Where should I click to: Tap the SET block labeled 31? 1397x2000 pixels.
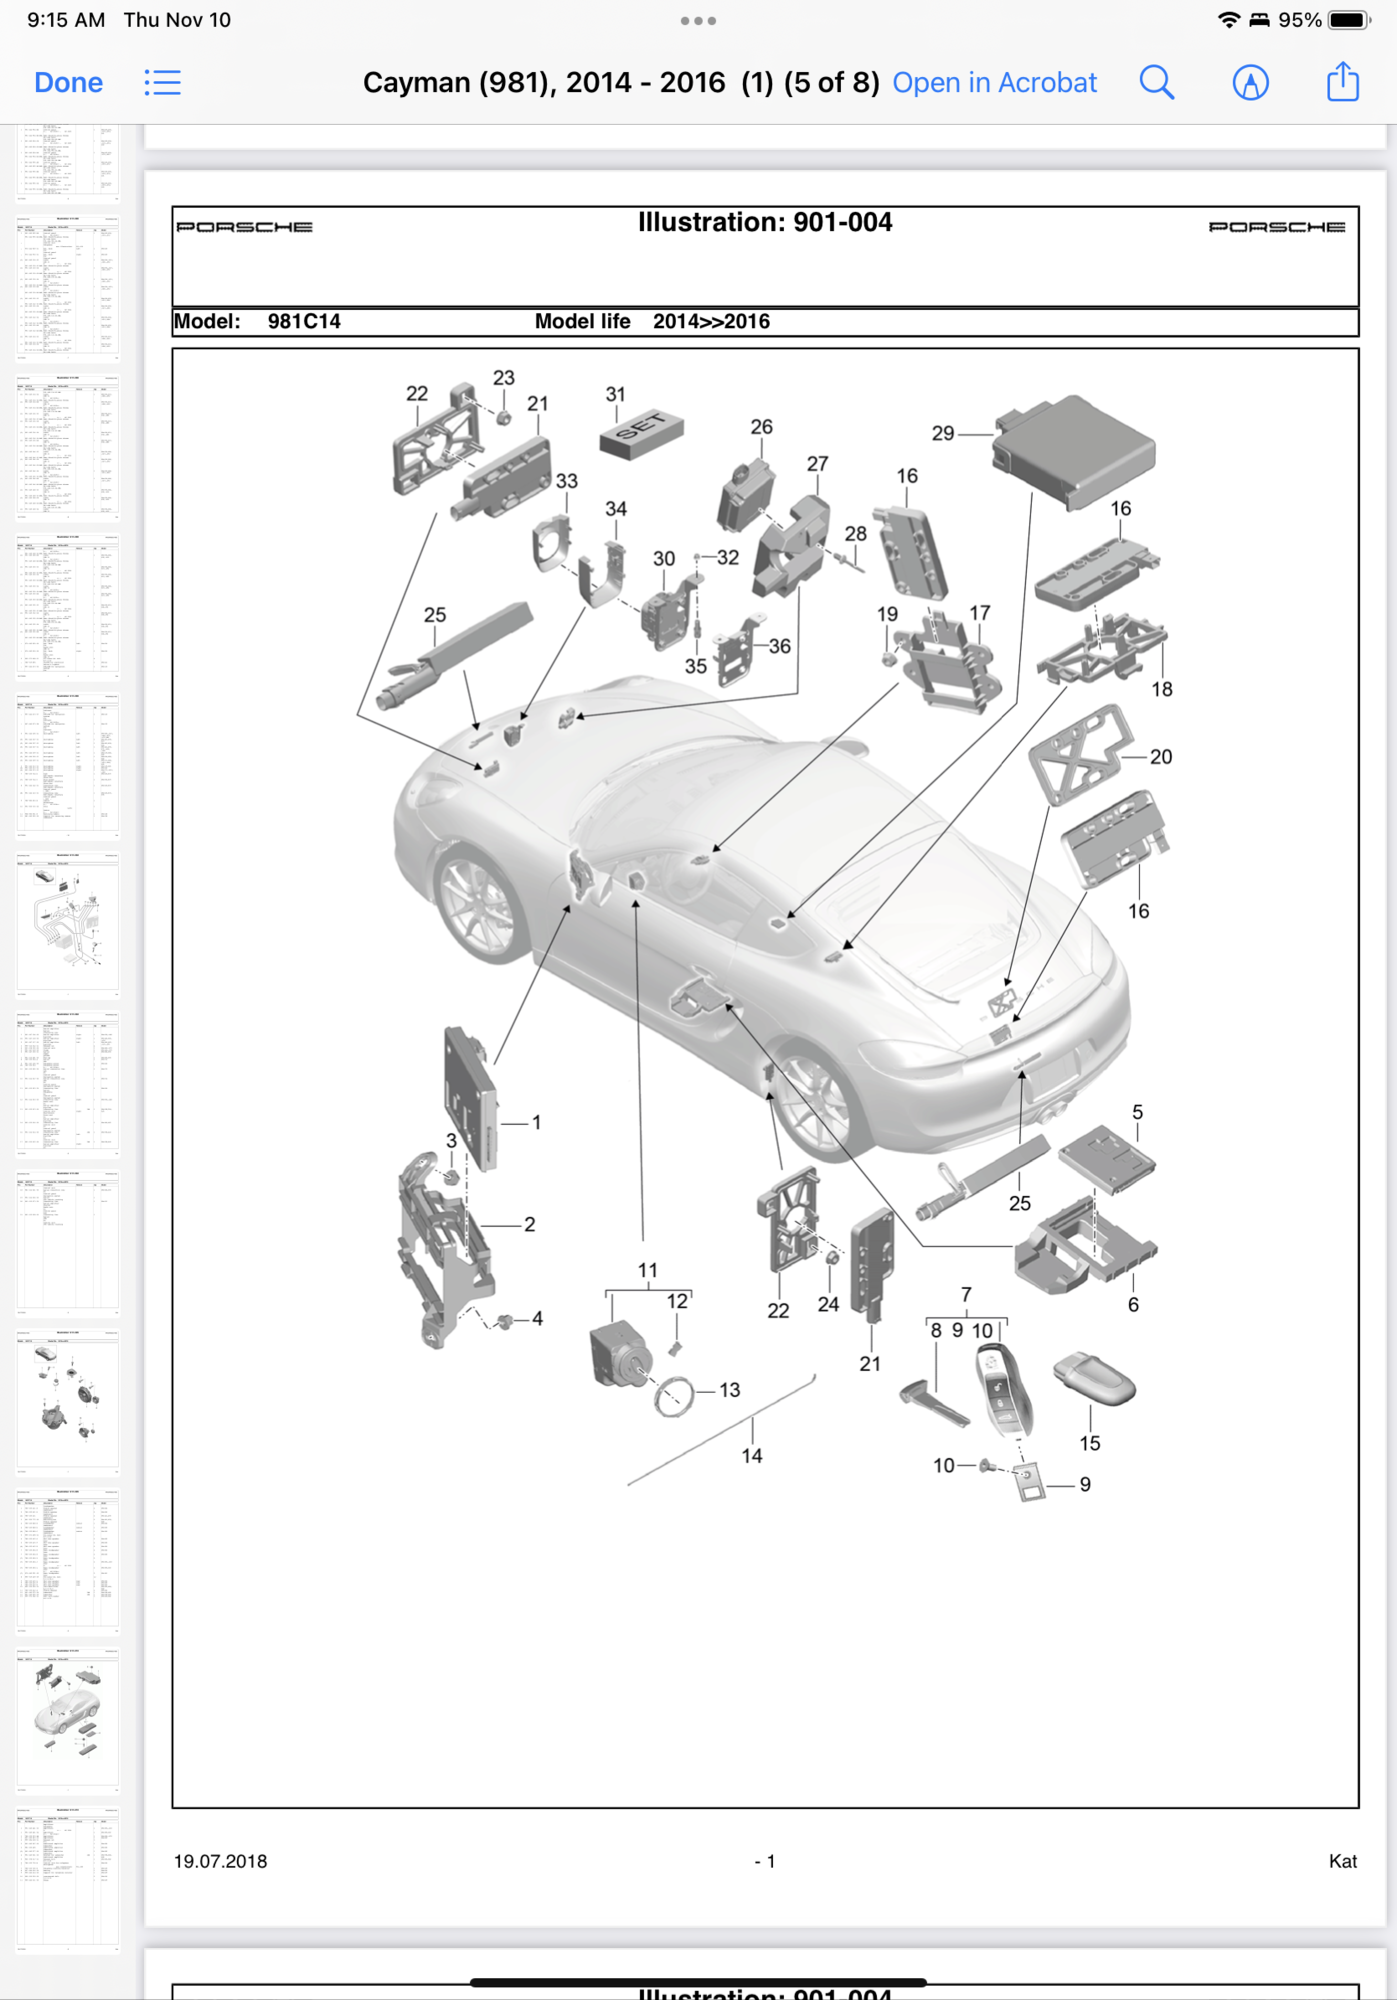click(x=641, y=433)
